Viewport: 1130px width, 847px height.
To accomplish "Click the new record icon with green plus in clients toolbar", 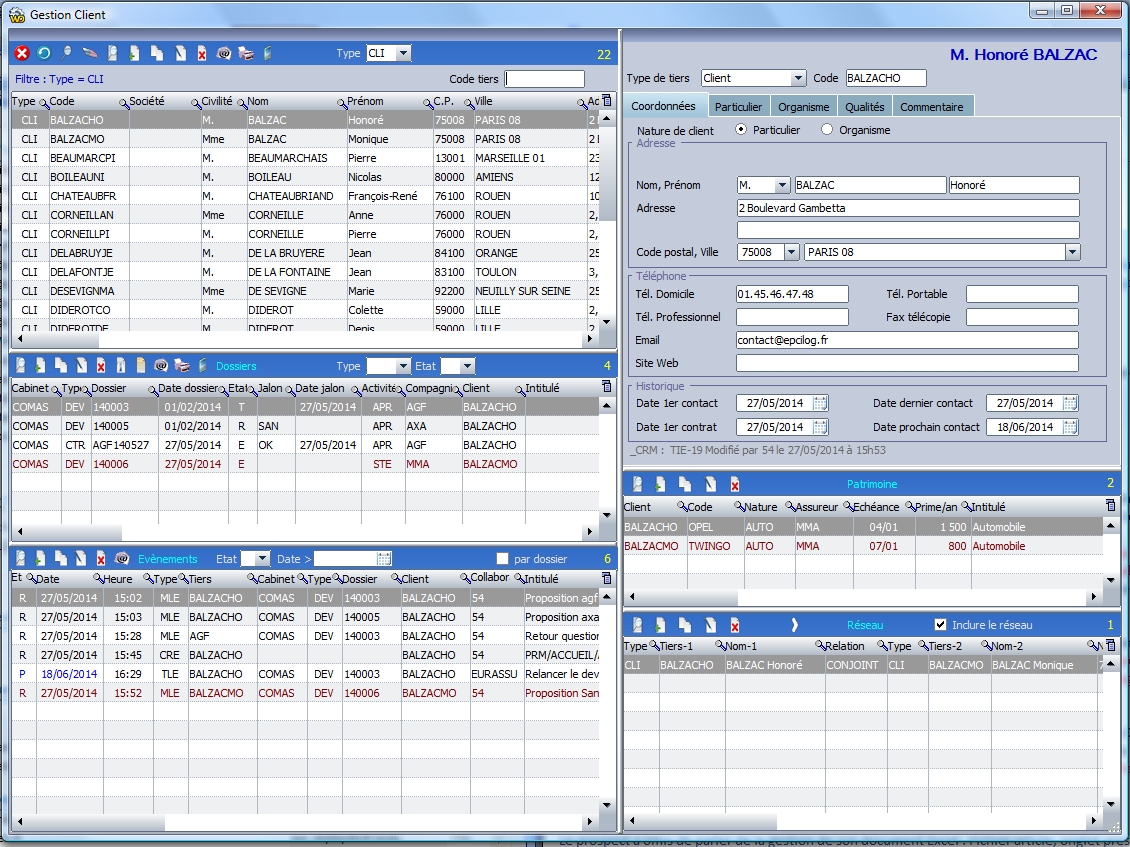I will (x=134, y=53).
